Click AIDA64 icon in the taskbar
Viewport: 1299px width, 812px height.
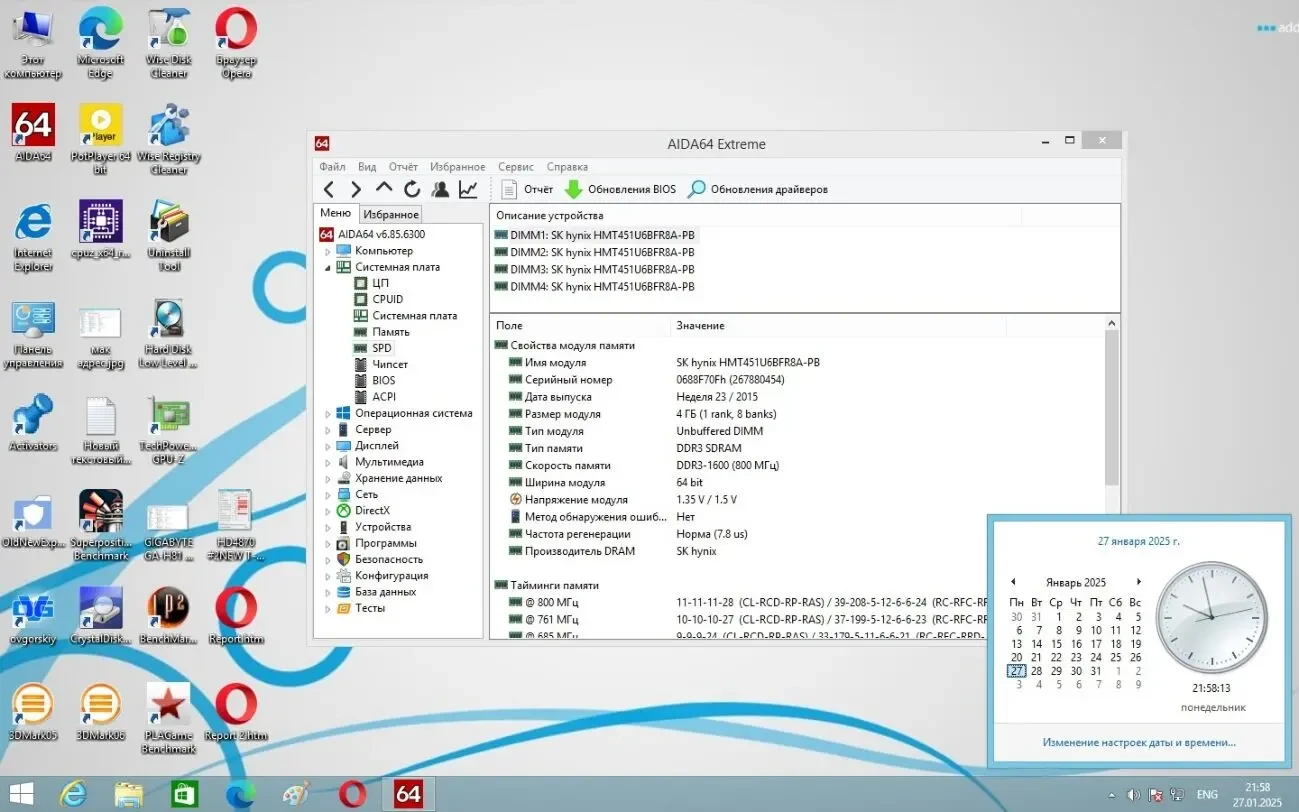408,794
